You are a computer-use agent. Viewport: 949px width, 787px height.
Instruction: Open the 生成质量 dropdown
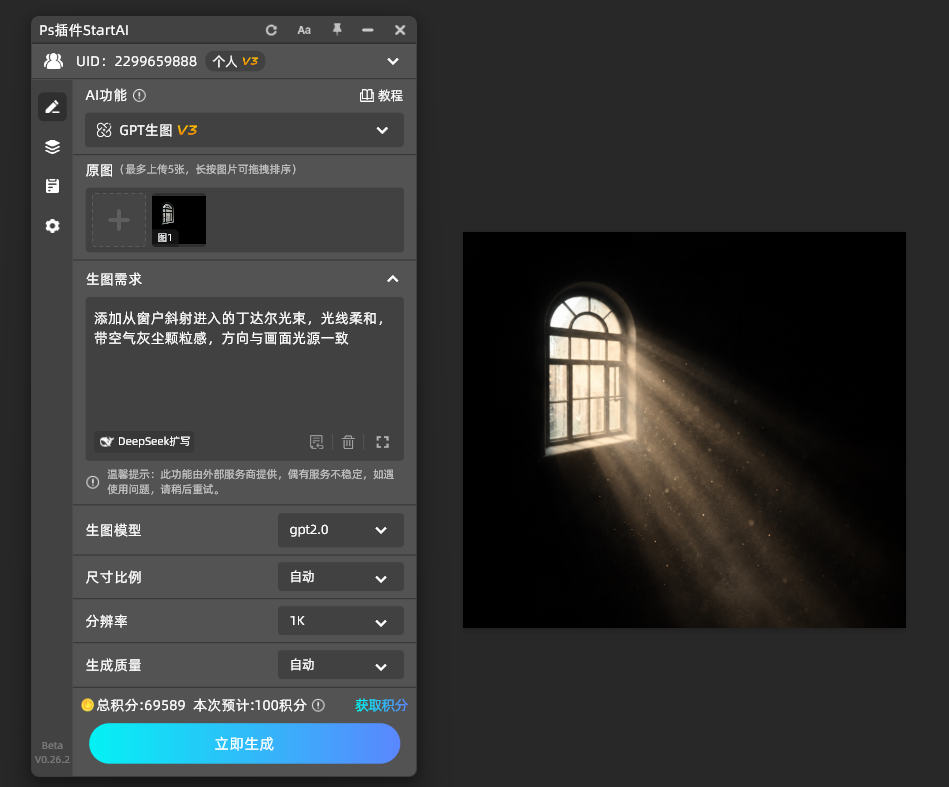click(x=341, y=665)
